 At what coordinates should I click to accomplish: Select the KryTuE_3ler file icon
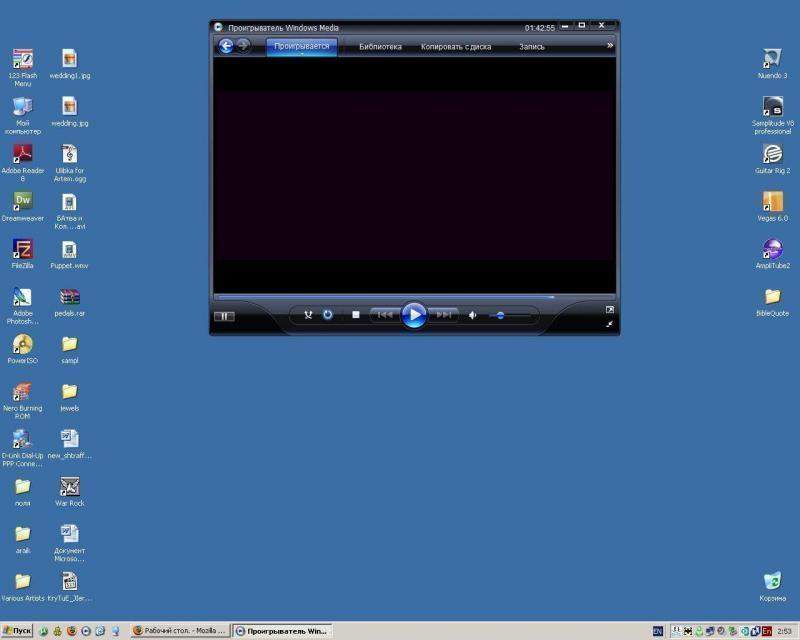pyautogui.click(x=69, y=587)
